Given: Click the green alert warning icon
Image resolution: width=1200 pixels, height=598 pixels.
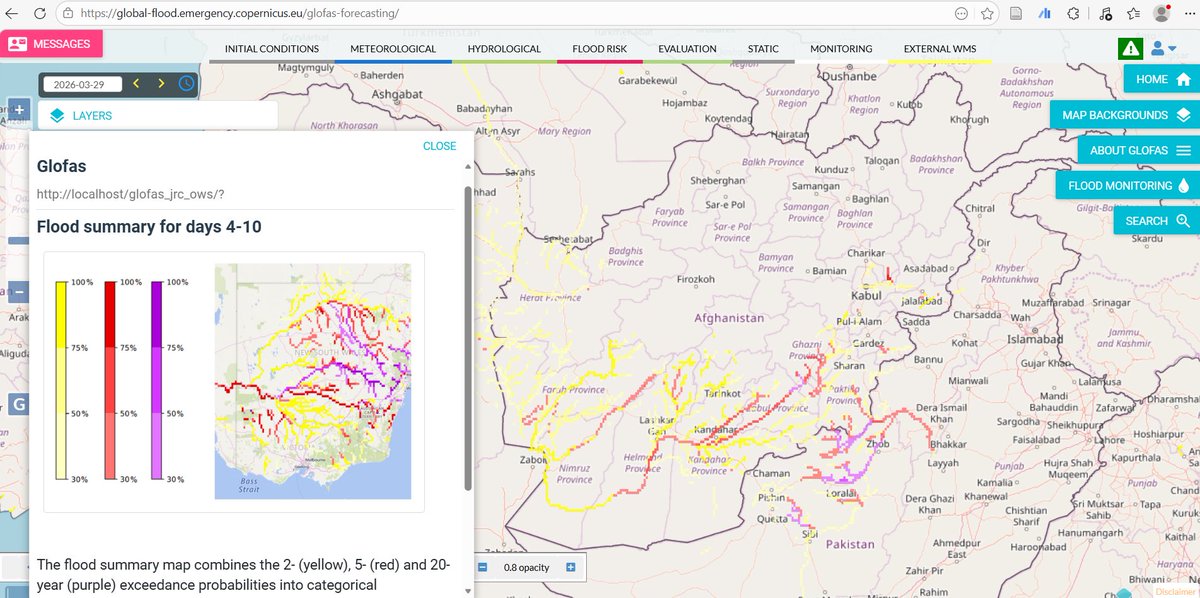Looking at the screenshot, I should 1131,46.
